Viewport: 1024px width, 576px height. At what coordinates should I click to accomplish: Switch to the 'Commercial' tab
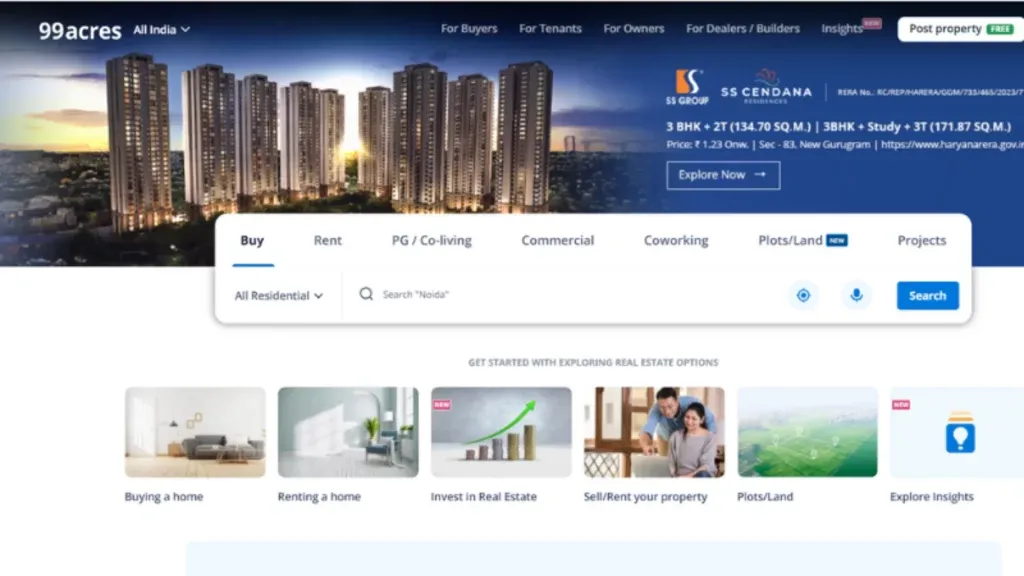click(557, 240)
